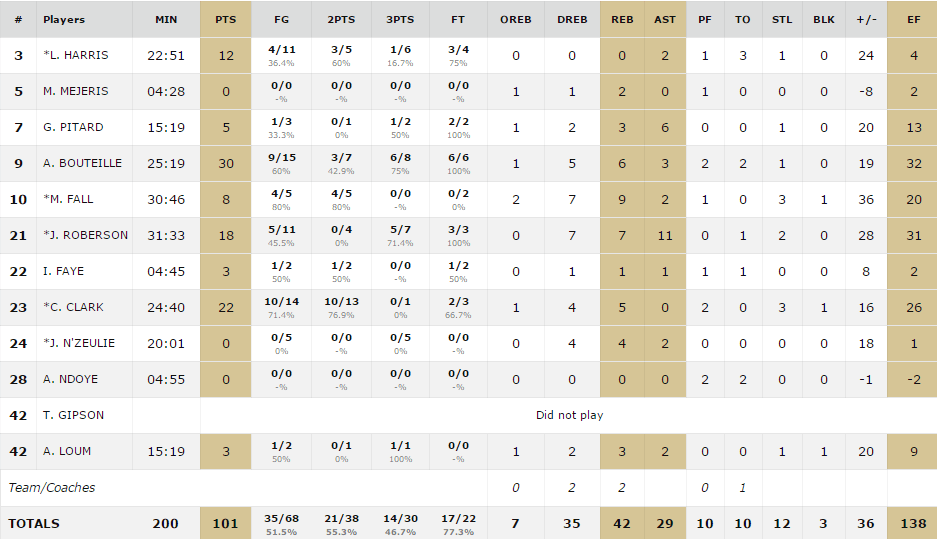
Task: Open player A. BOUTEILLE's name
Action: (x=82, y=163)
